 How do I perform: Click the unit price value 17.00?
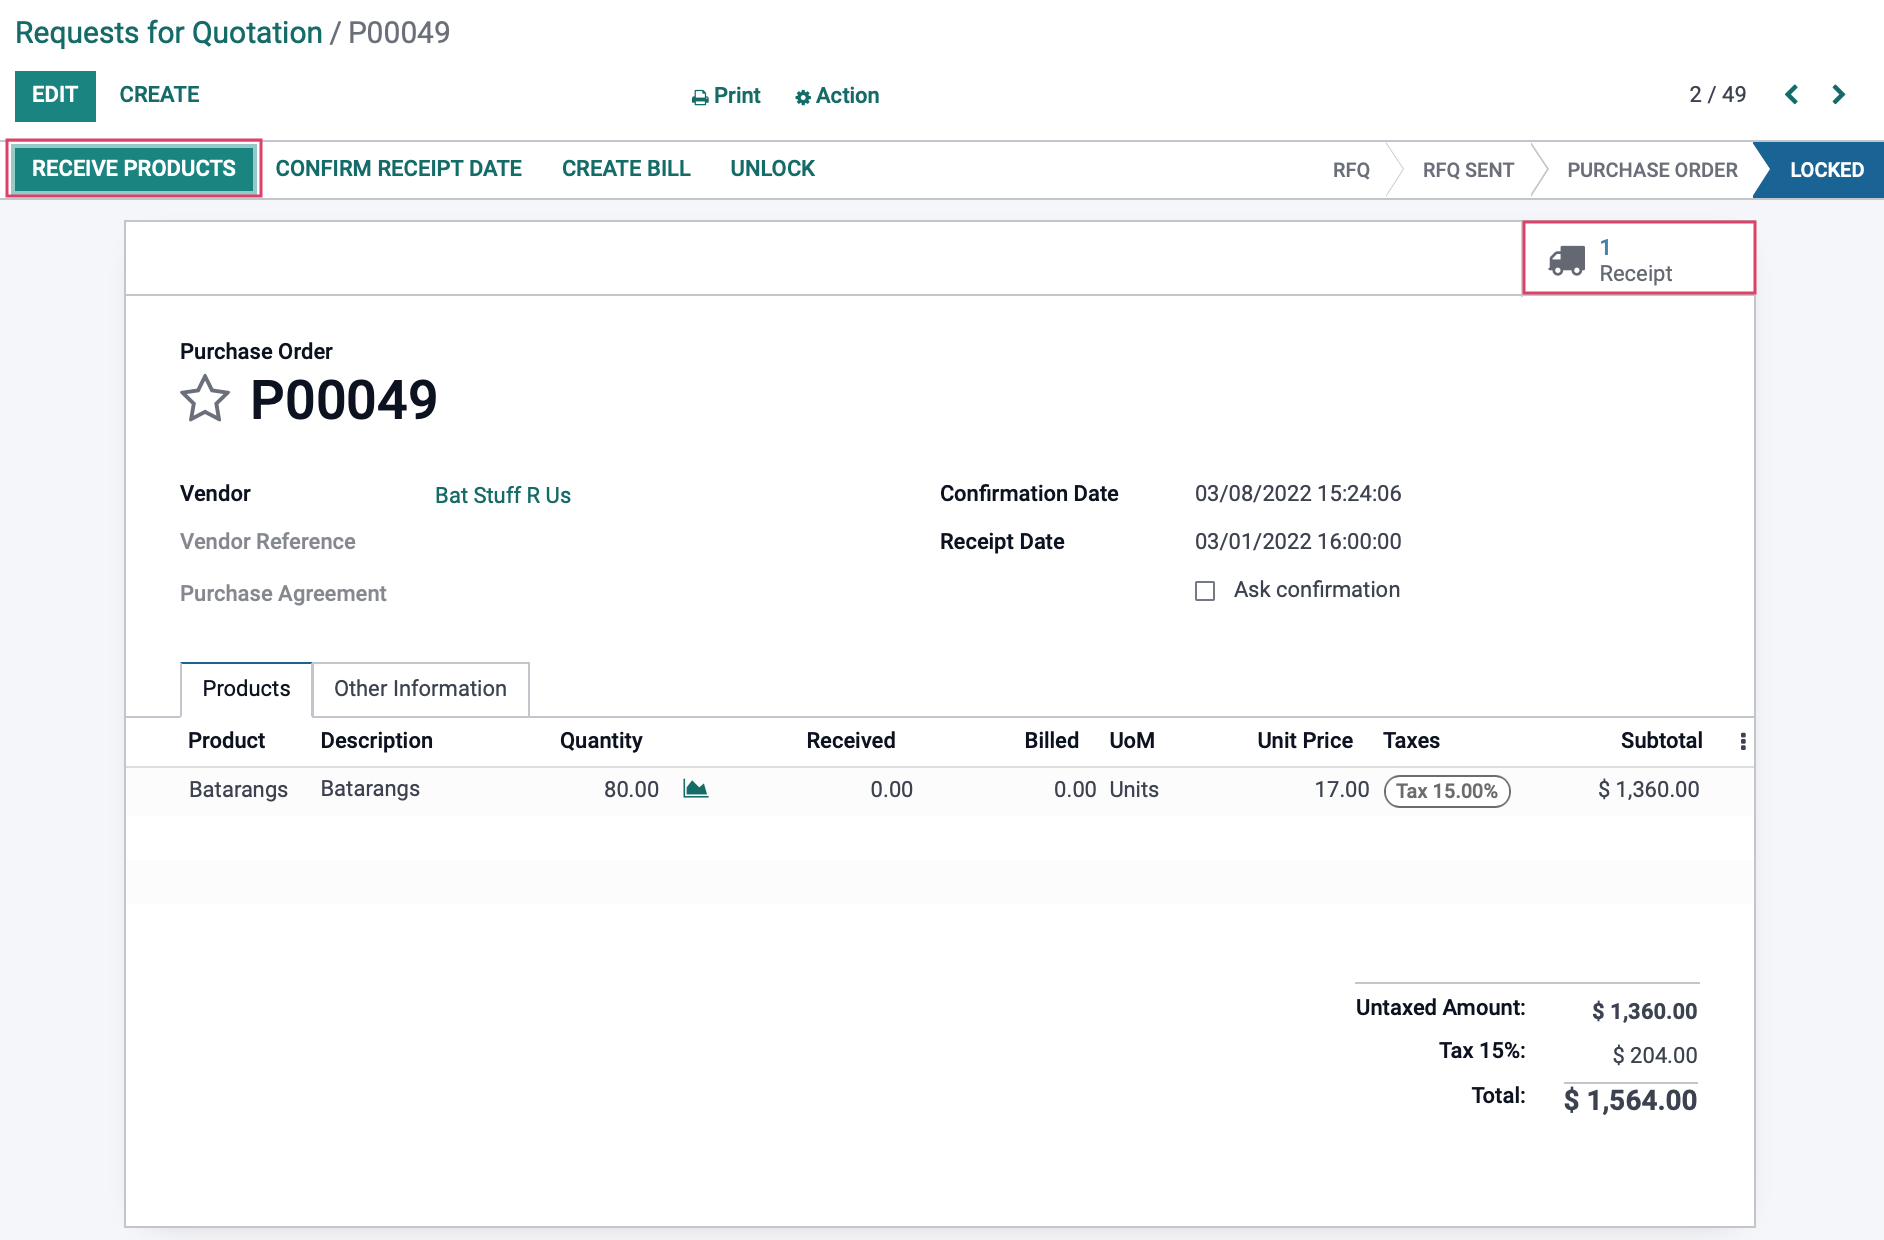(x=1341, y=790)
